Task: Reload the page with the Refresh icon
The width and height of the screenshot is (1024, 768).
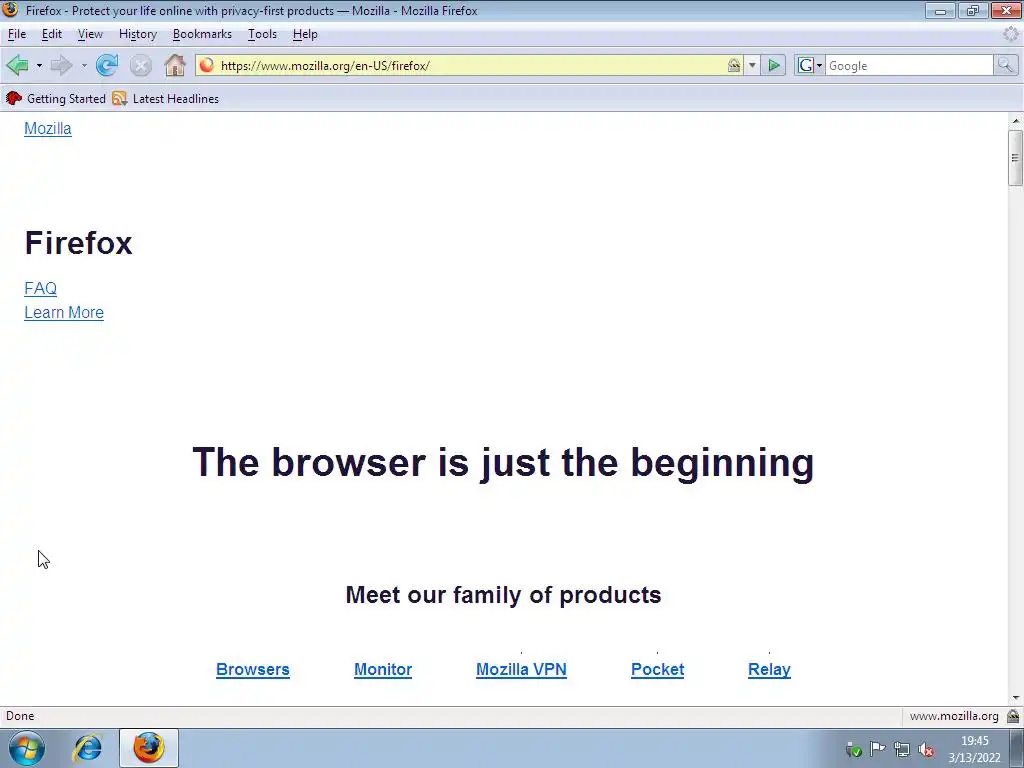Action: 107,65
